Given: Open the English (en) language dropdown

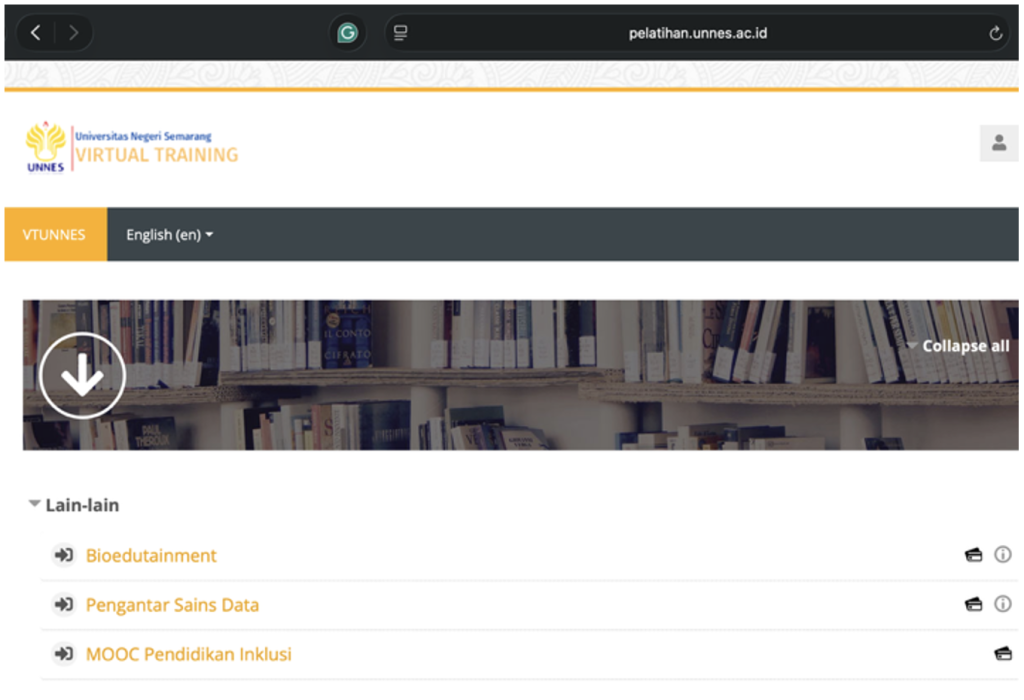Looking at the screenshot, I should (169, 235).
